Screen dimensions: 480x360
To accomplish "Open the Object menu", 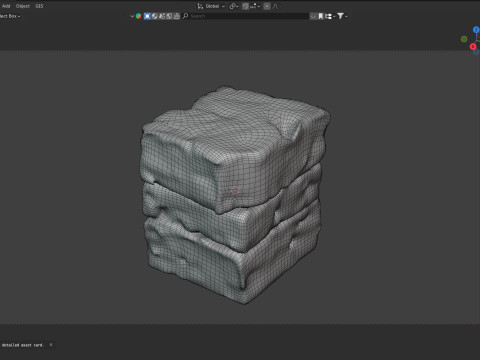I will [23, 6].
